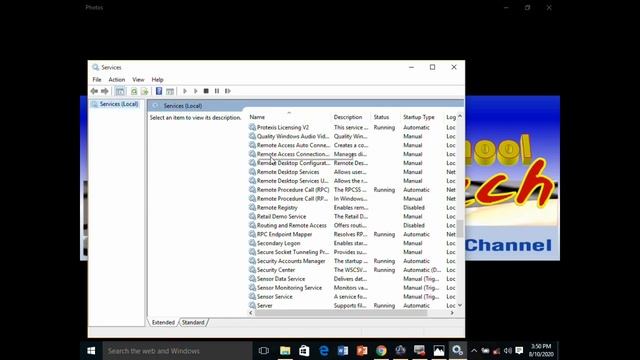Viewport: 640px width, 360px height.
Task: Launch Microsoft Edge from the taskbar
Action: 324,351
